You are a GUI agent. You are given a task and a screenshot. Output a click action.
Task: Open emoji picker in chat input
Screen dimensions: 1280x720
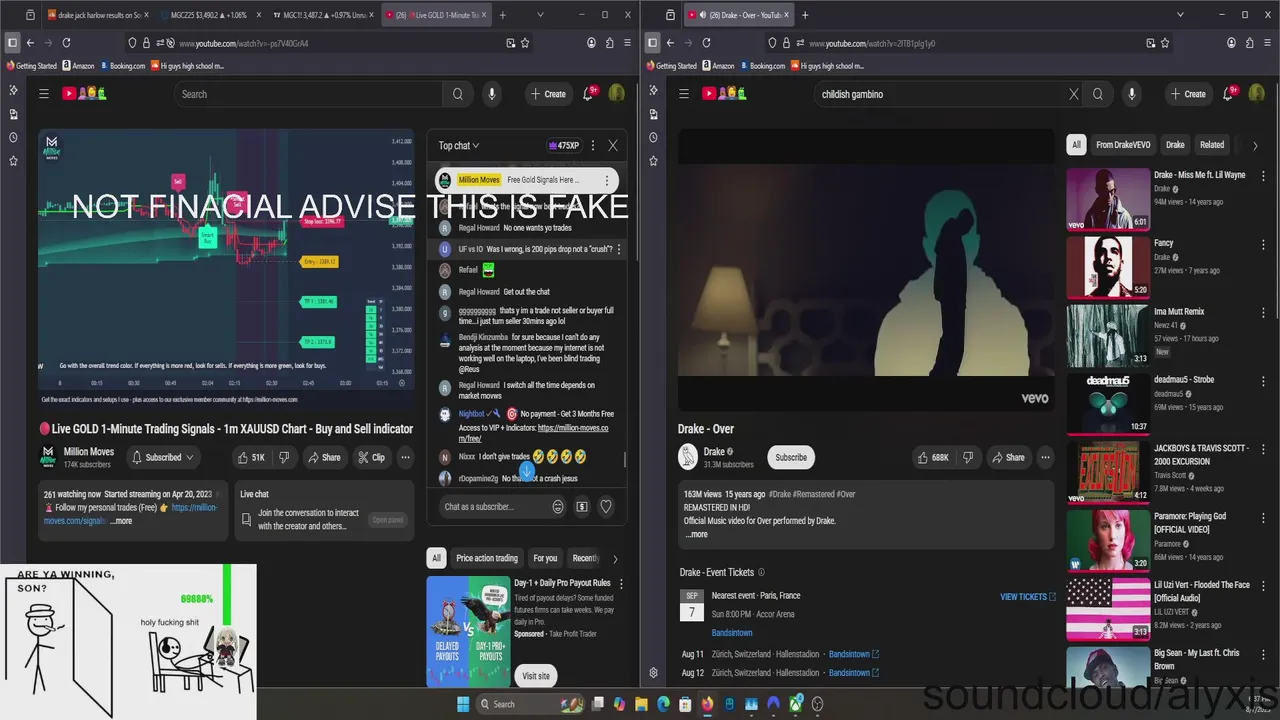[558, 507]
